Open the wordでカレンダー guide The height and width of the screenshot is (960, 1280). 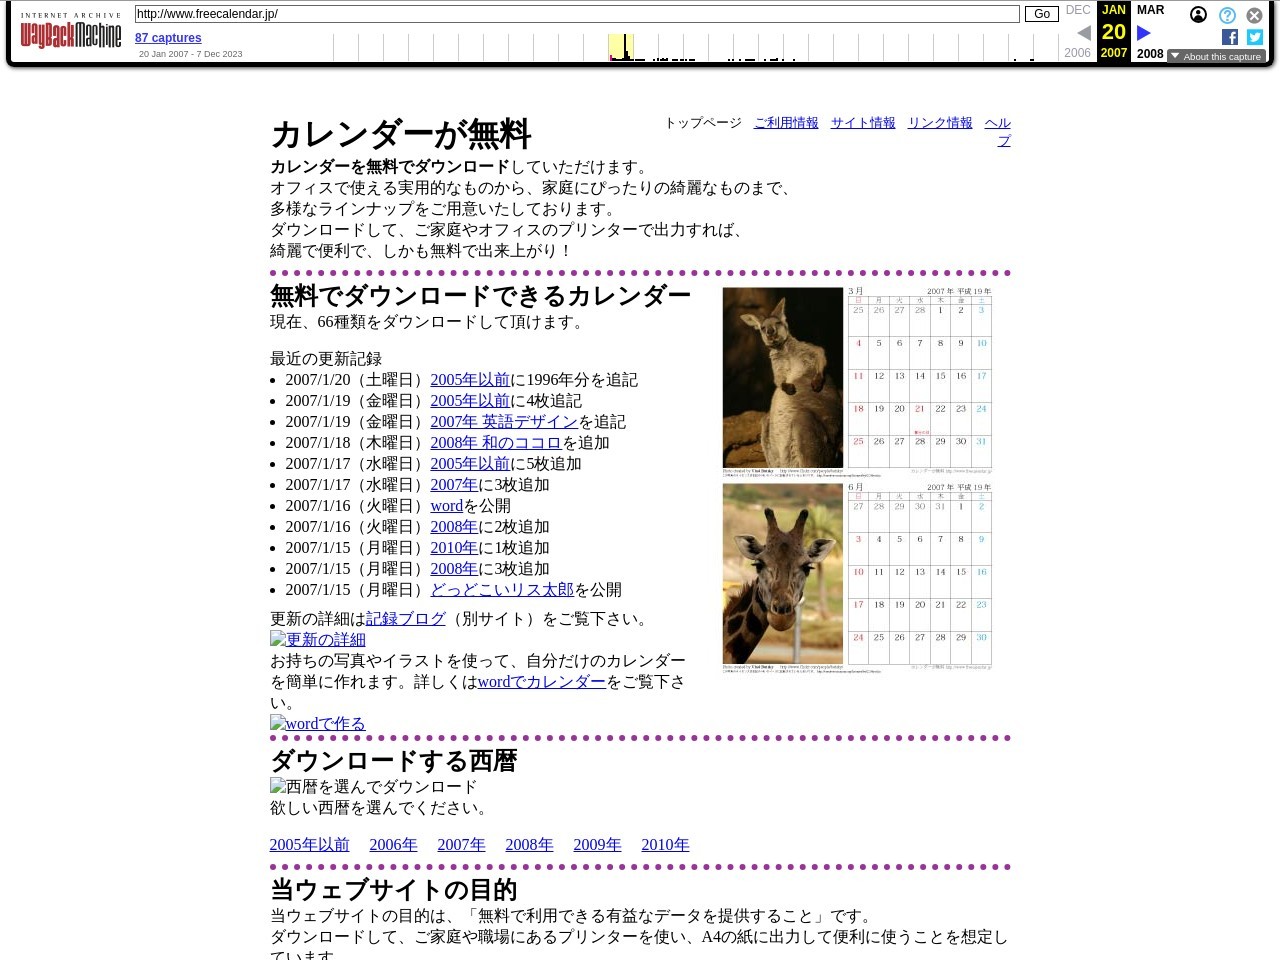point(541,681)
